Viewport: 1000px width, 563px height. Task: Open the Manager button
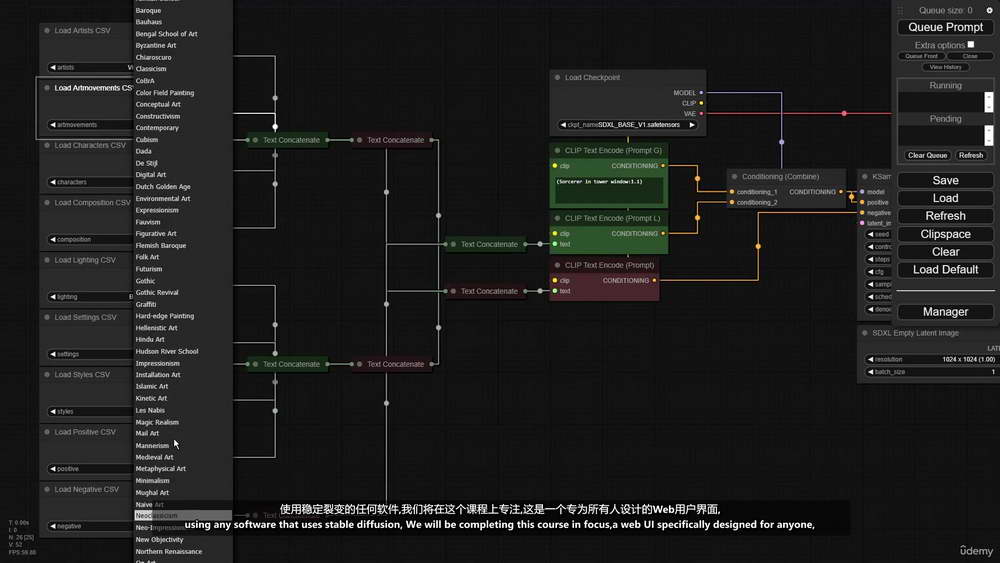[945, 312]
